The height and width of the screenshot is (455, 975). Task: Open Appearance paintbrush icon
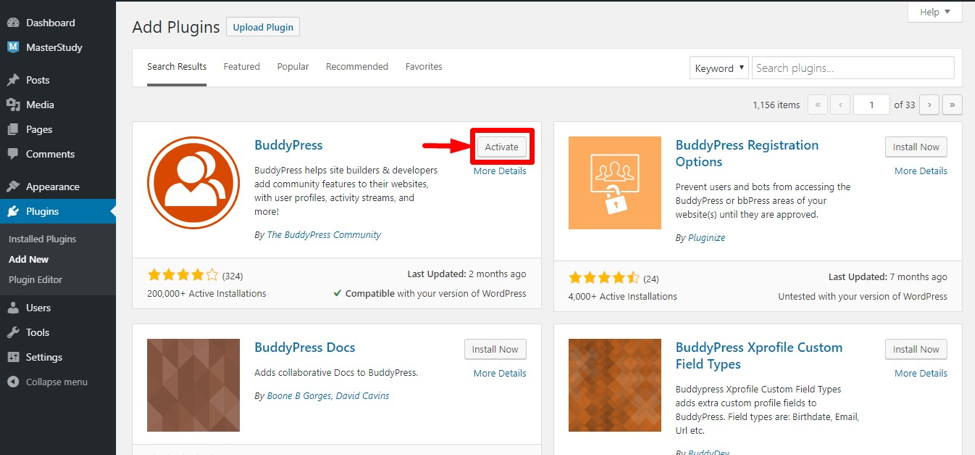tap(13, 187)
